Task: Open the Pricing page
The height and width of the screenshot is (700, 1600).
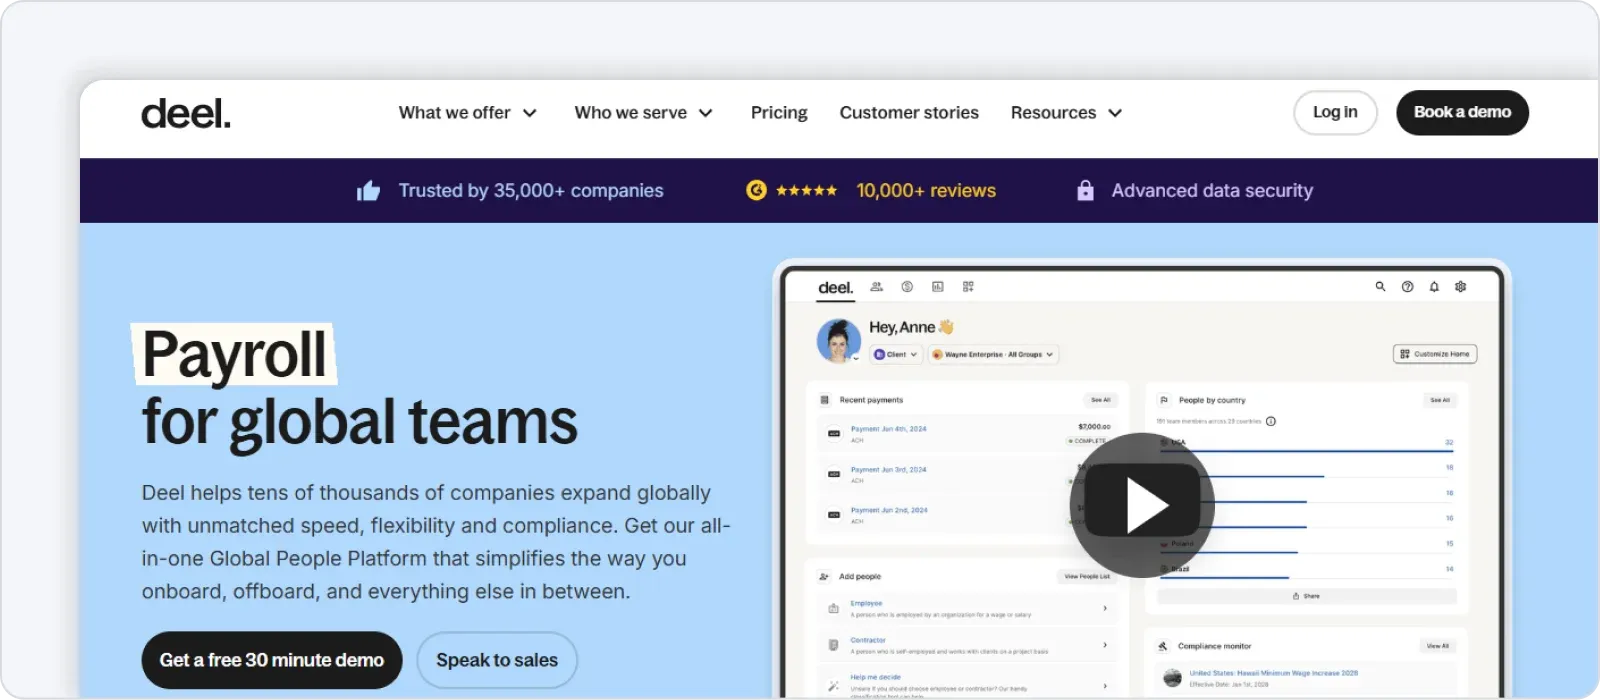Action: [x=779, y=113]
